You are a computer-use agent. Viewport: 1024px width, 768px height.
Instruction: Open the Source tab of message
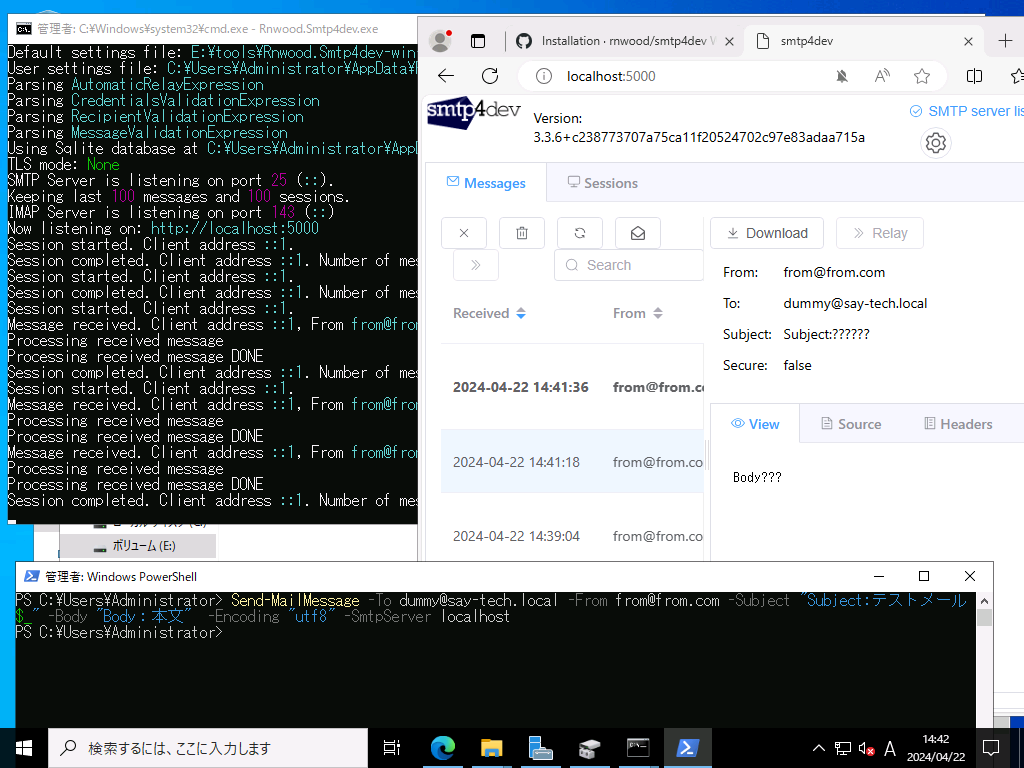coord(851,424)
